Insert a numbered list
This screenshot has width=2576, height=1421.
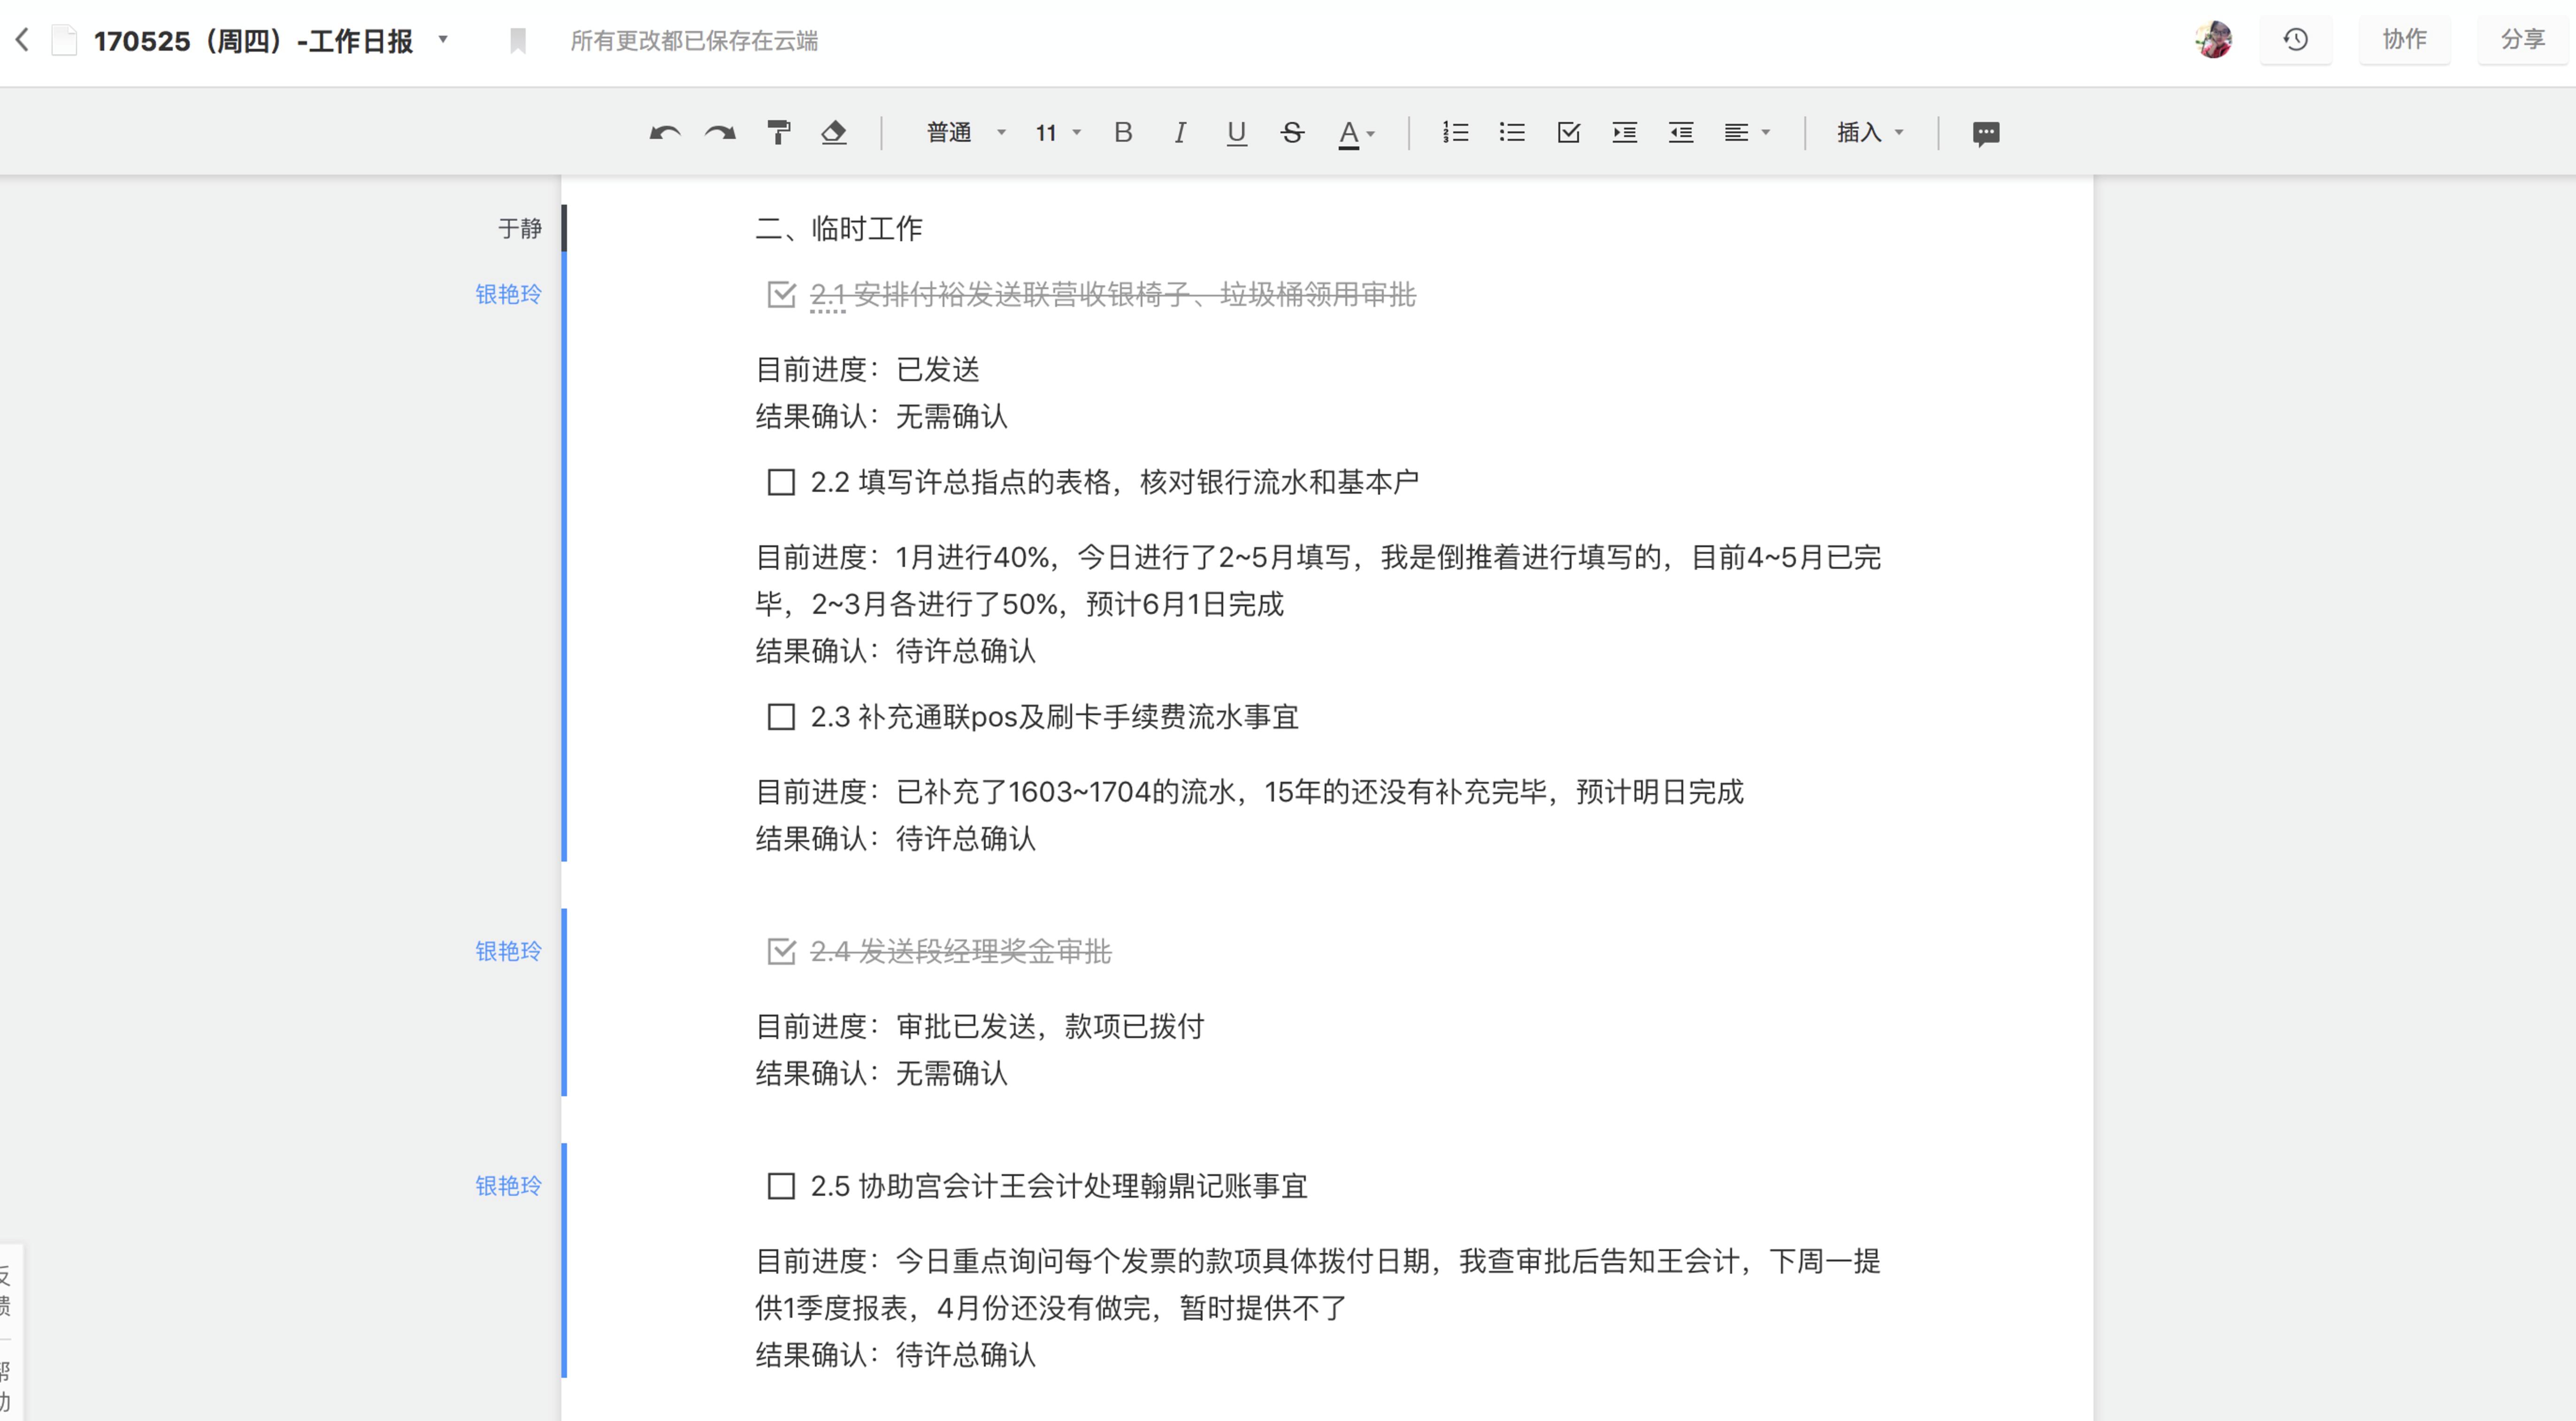point(1455,132)
